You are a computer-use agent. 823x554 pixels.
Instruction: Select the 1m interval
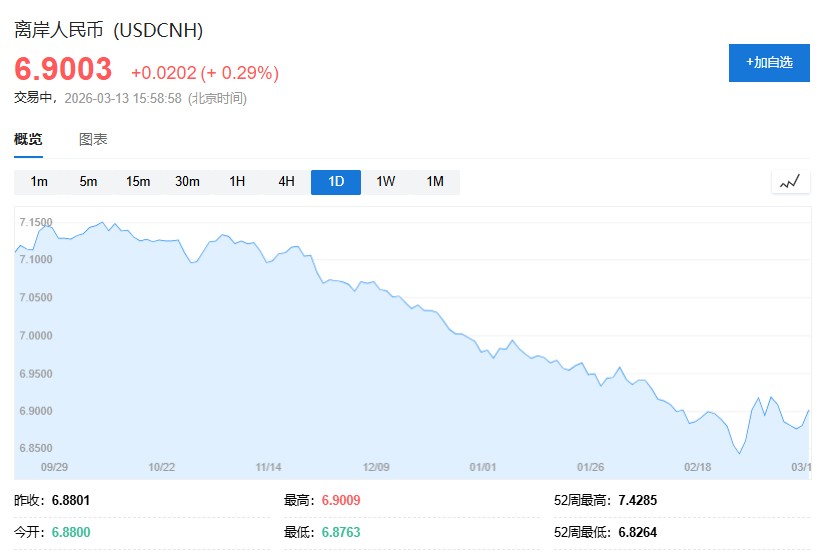coord(39,182)
